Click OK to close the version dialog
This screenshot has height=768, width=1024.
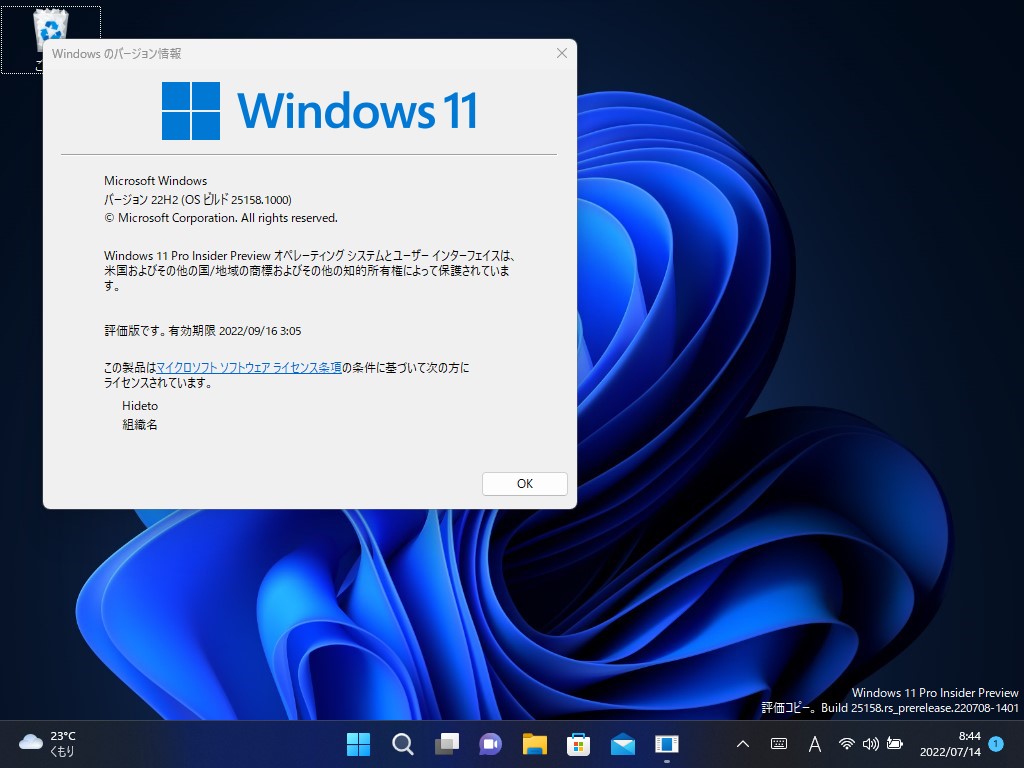pos(524,483)
